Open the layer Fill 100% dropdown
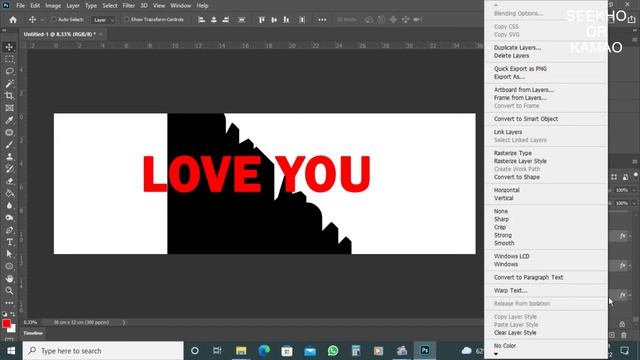 633,203
